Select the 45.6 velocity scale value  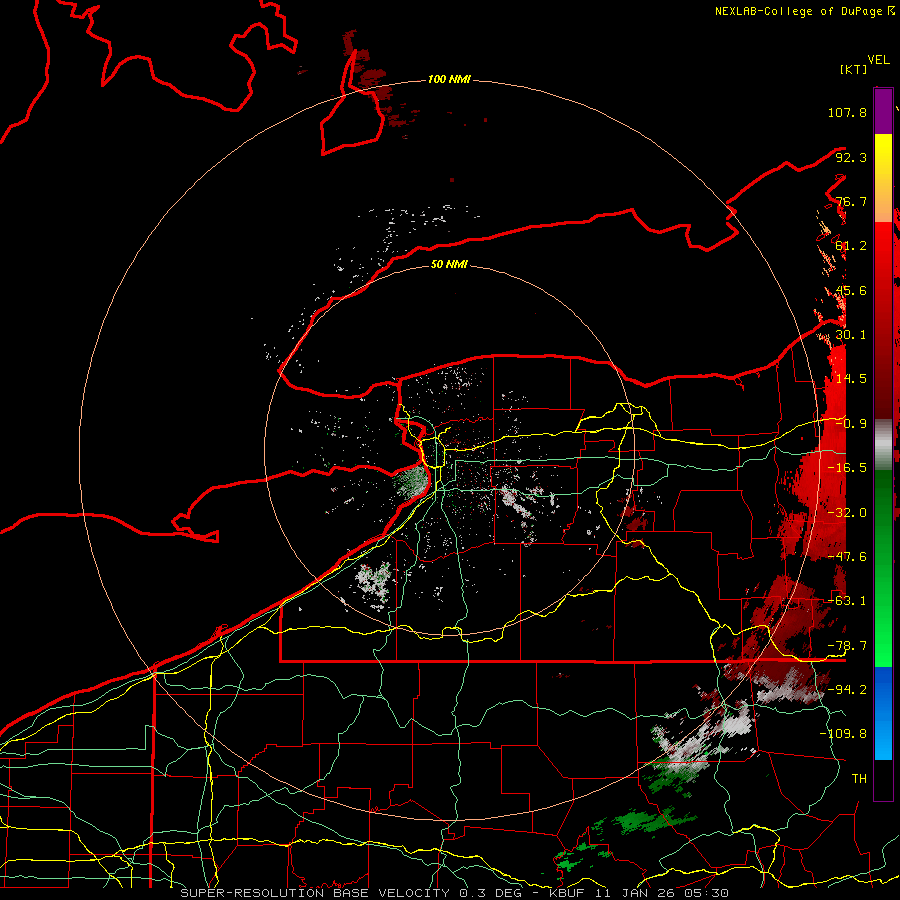[851, 290]
